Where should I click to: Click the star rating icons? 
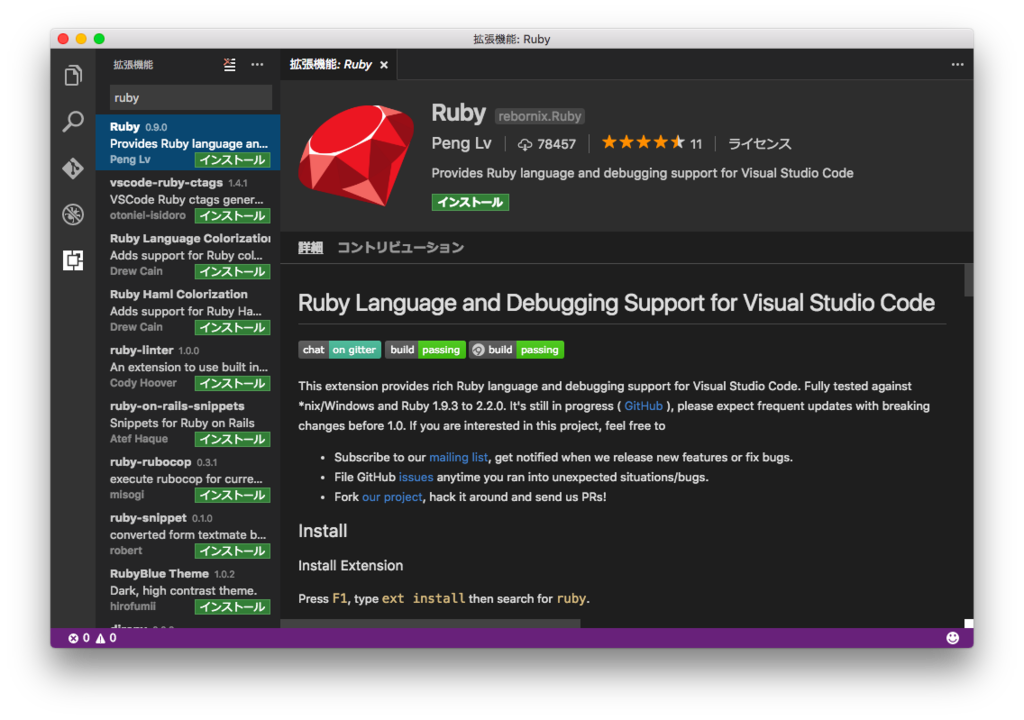click(643, 142)
